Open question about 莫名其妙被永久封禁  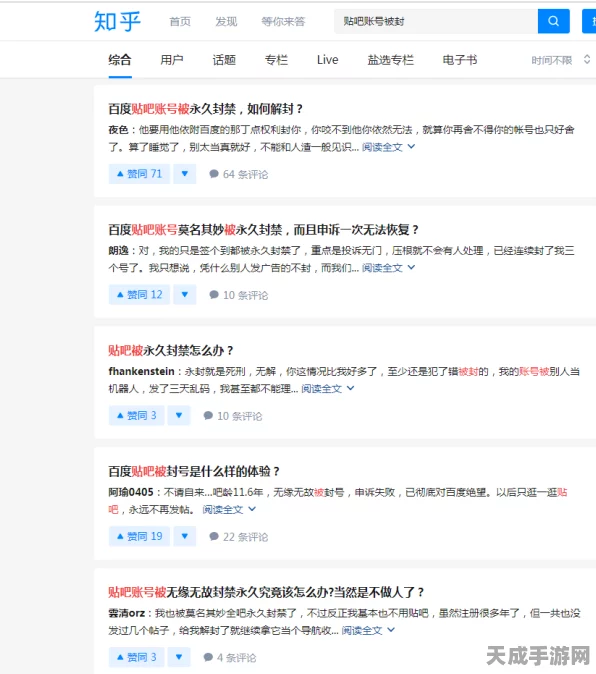point(263,230)
